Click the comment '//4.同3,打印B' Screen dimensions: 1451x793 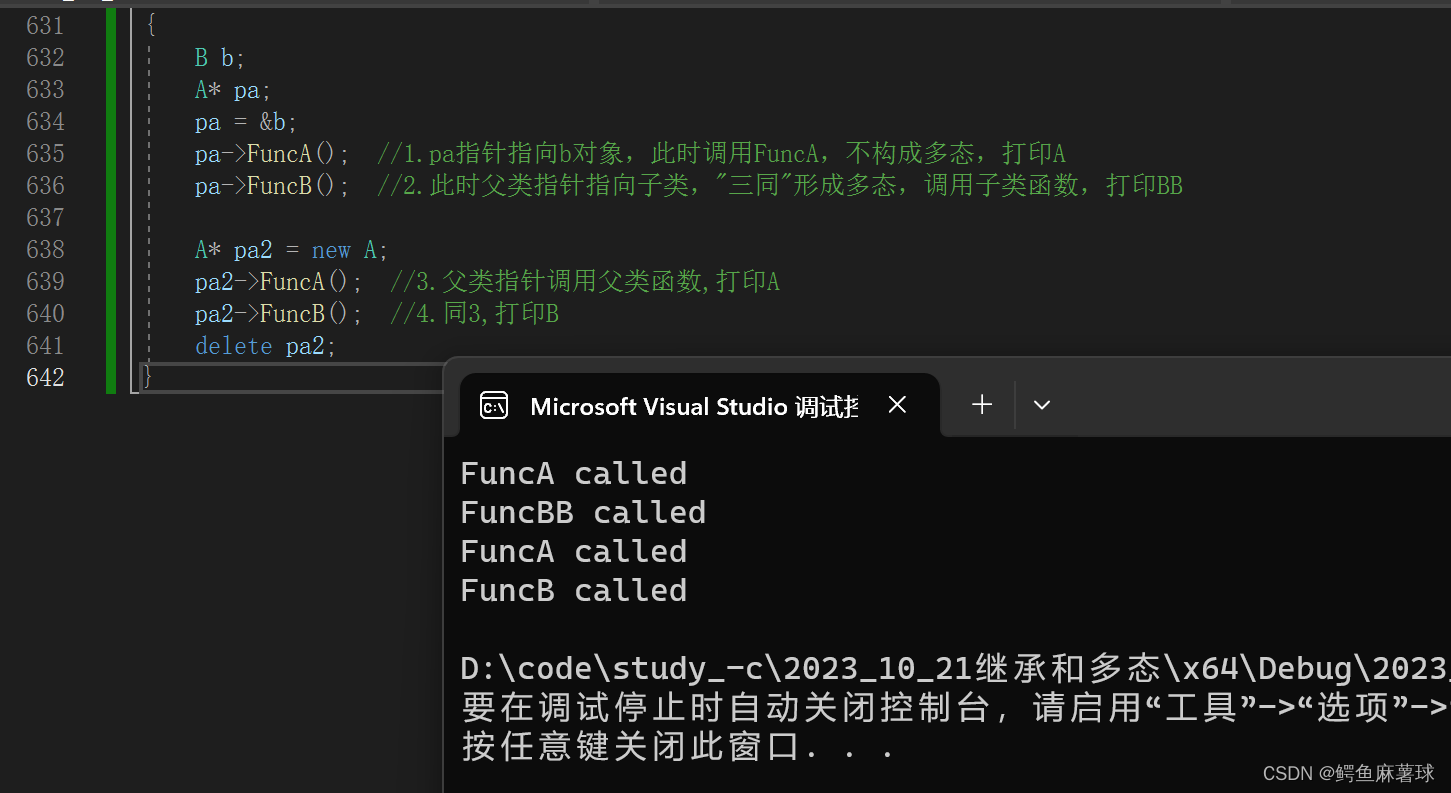point(474,314)
